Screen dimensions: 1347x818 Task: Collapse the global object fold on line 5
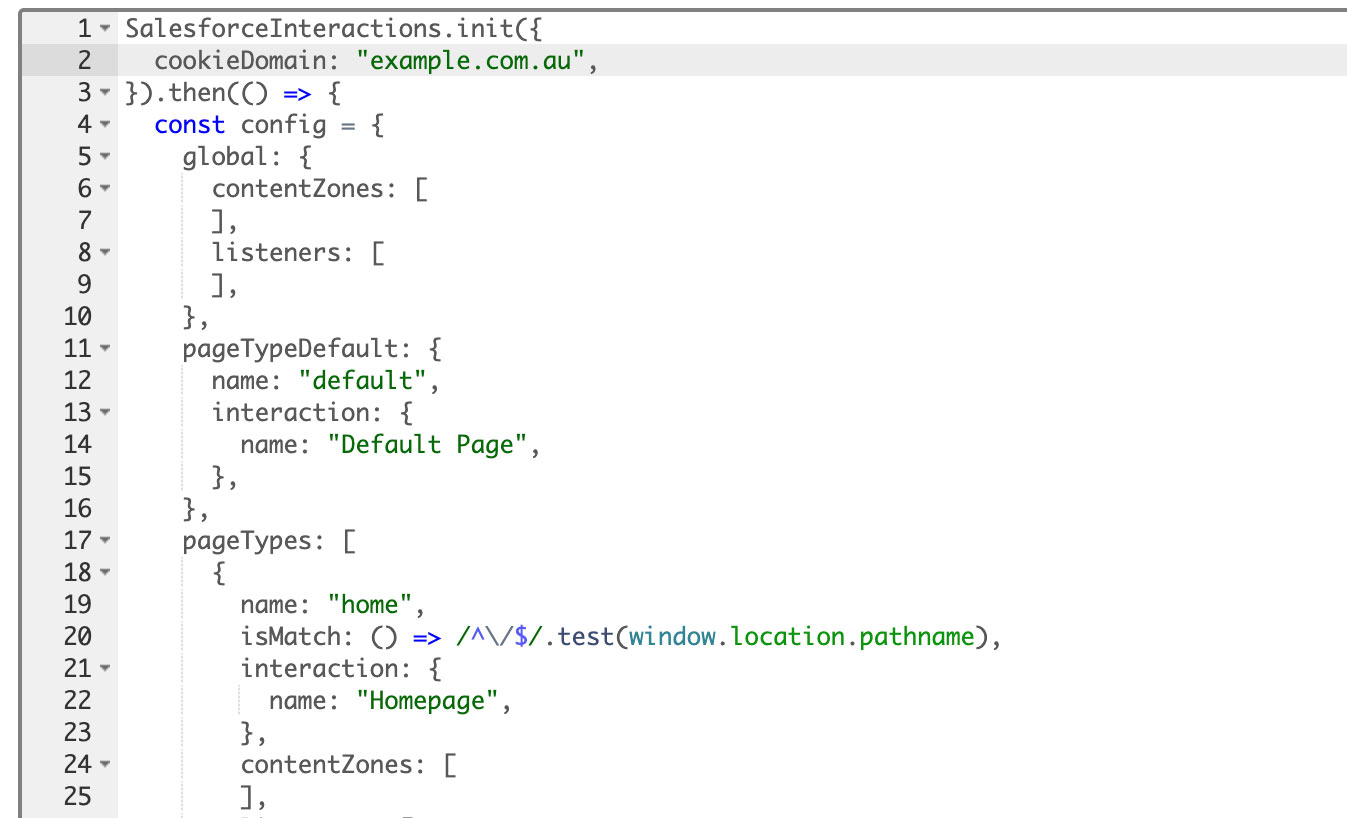(103, 157)
